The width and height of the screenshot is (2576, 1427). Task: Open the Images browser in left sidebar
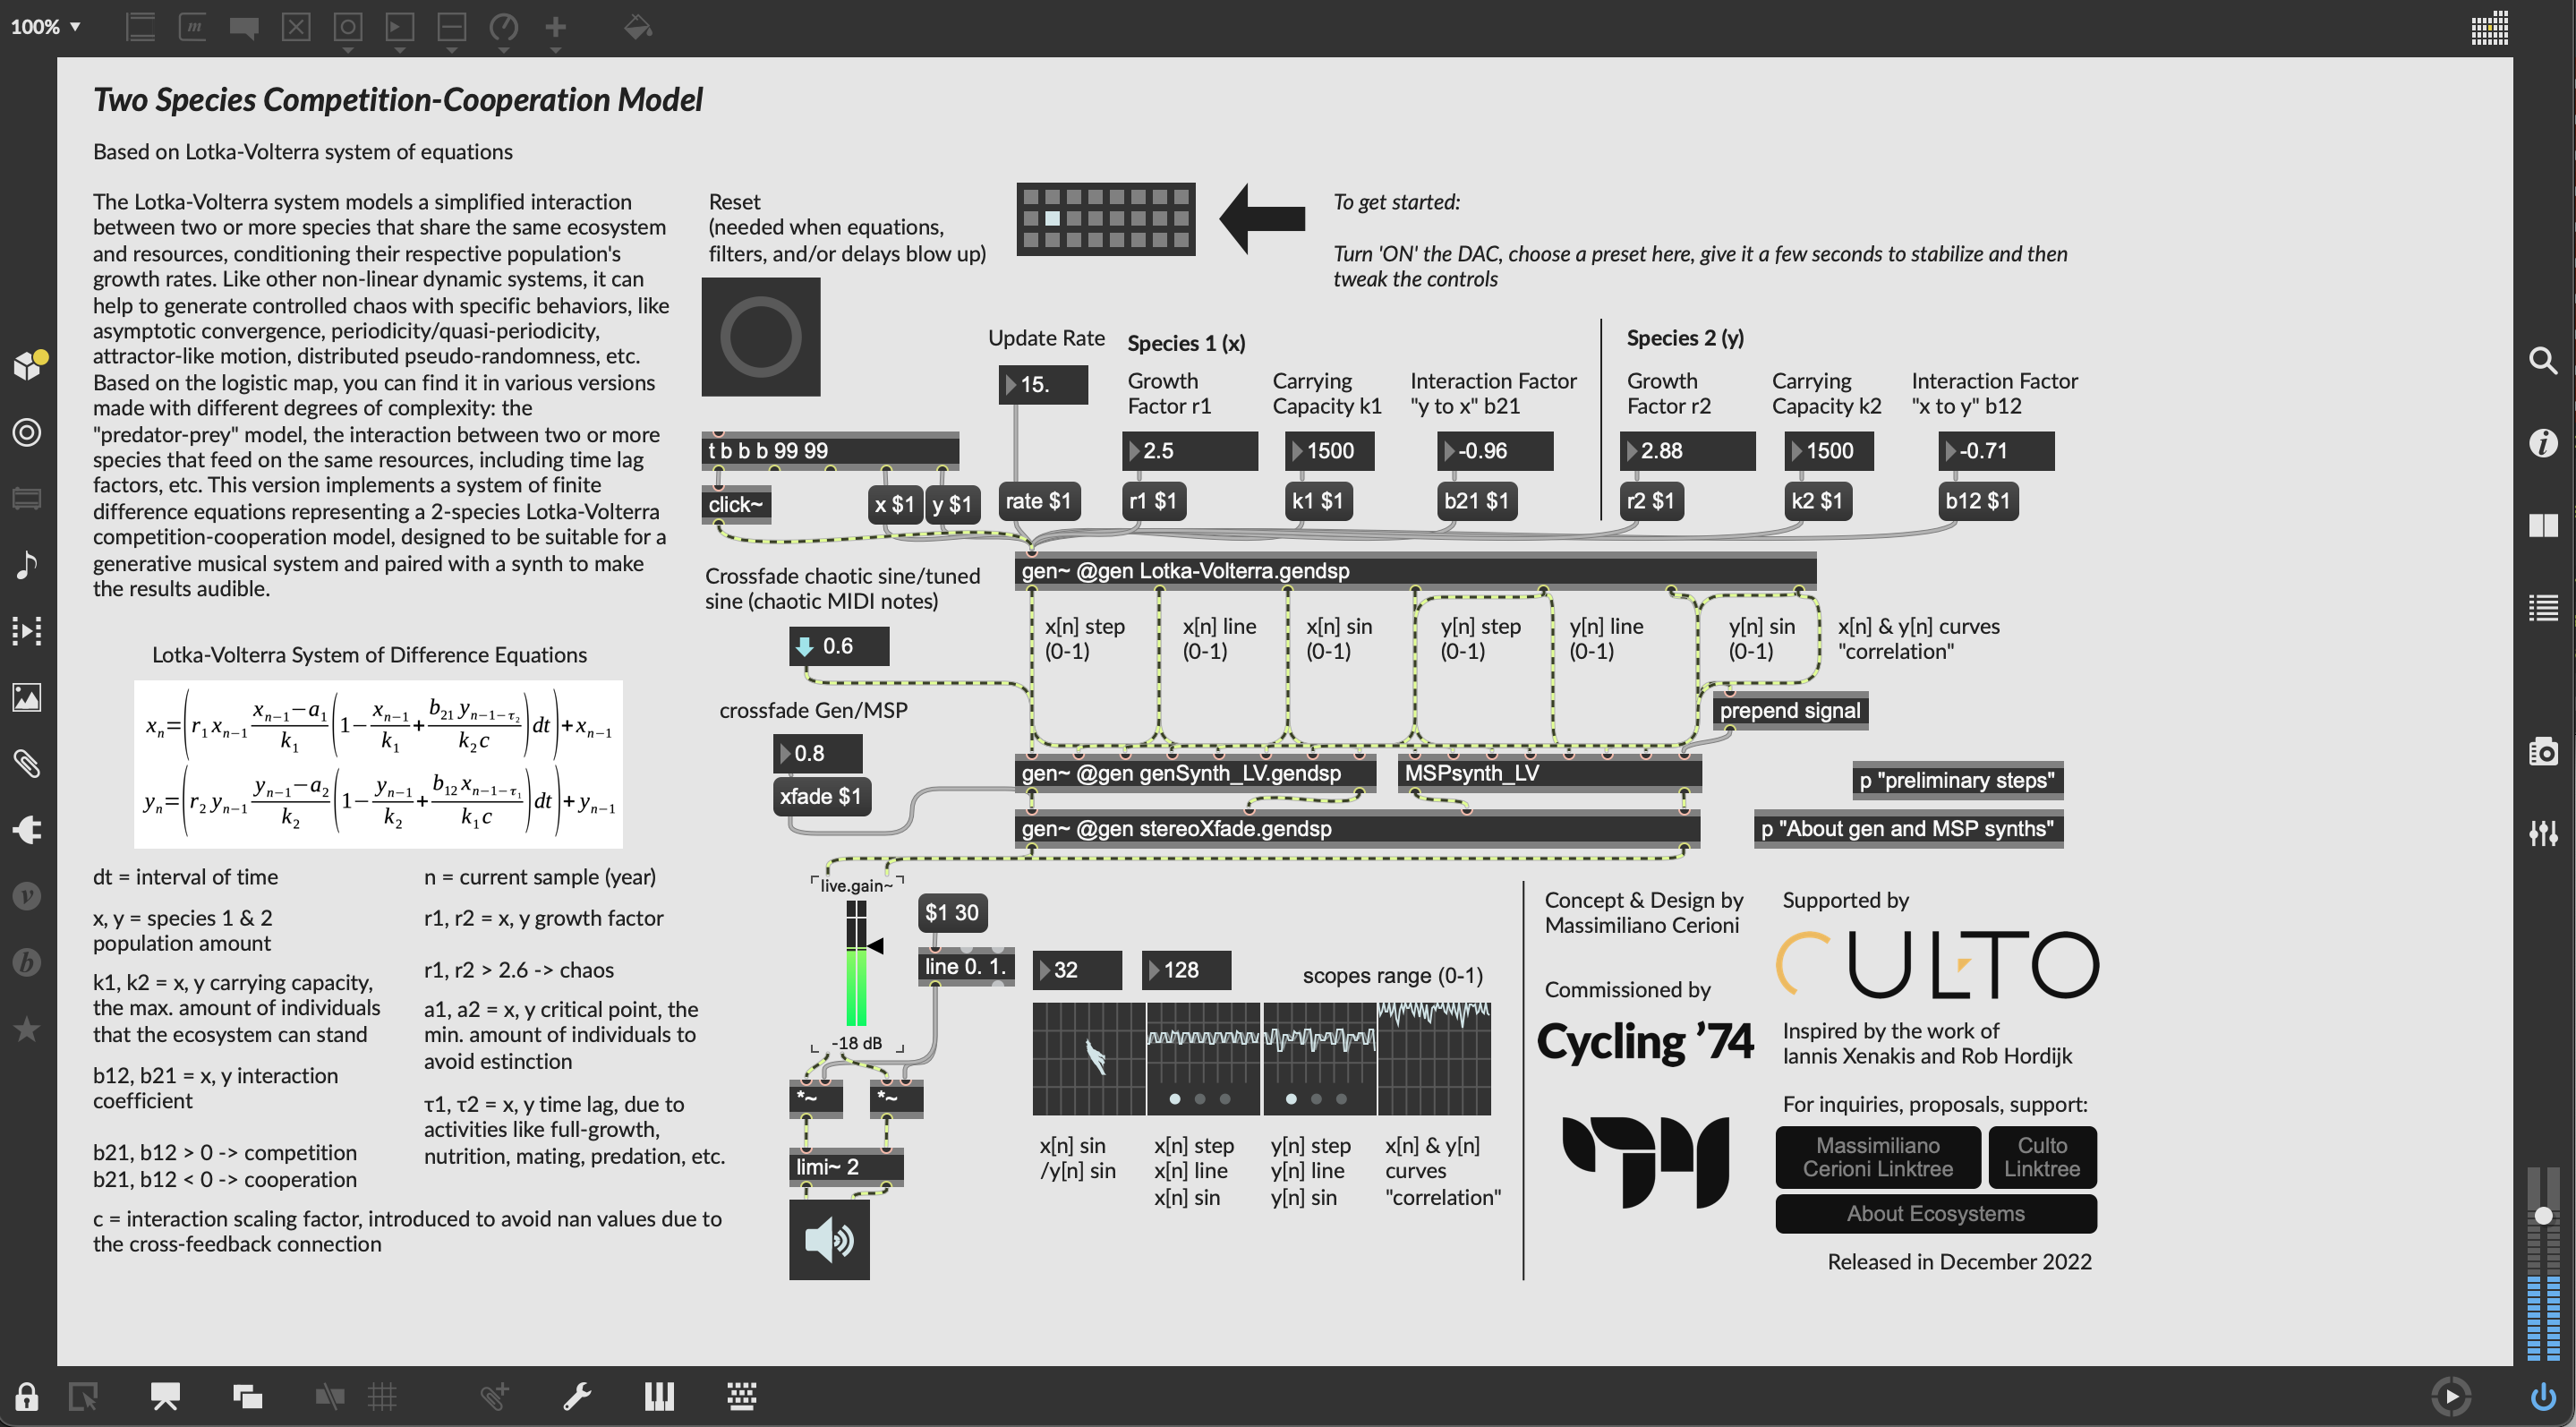click(x=27, y=697)
